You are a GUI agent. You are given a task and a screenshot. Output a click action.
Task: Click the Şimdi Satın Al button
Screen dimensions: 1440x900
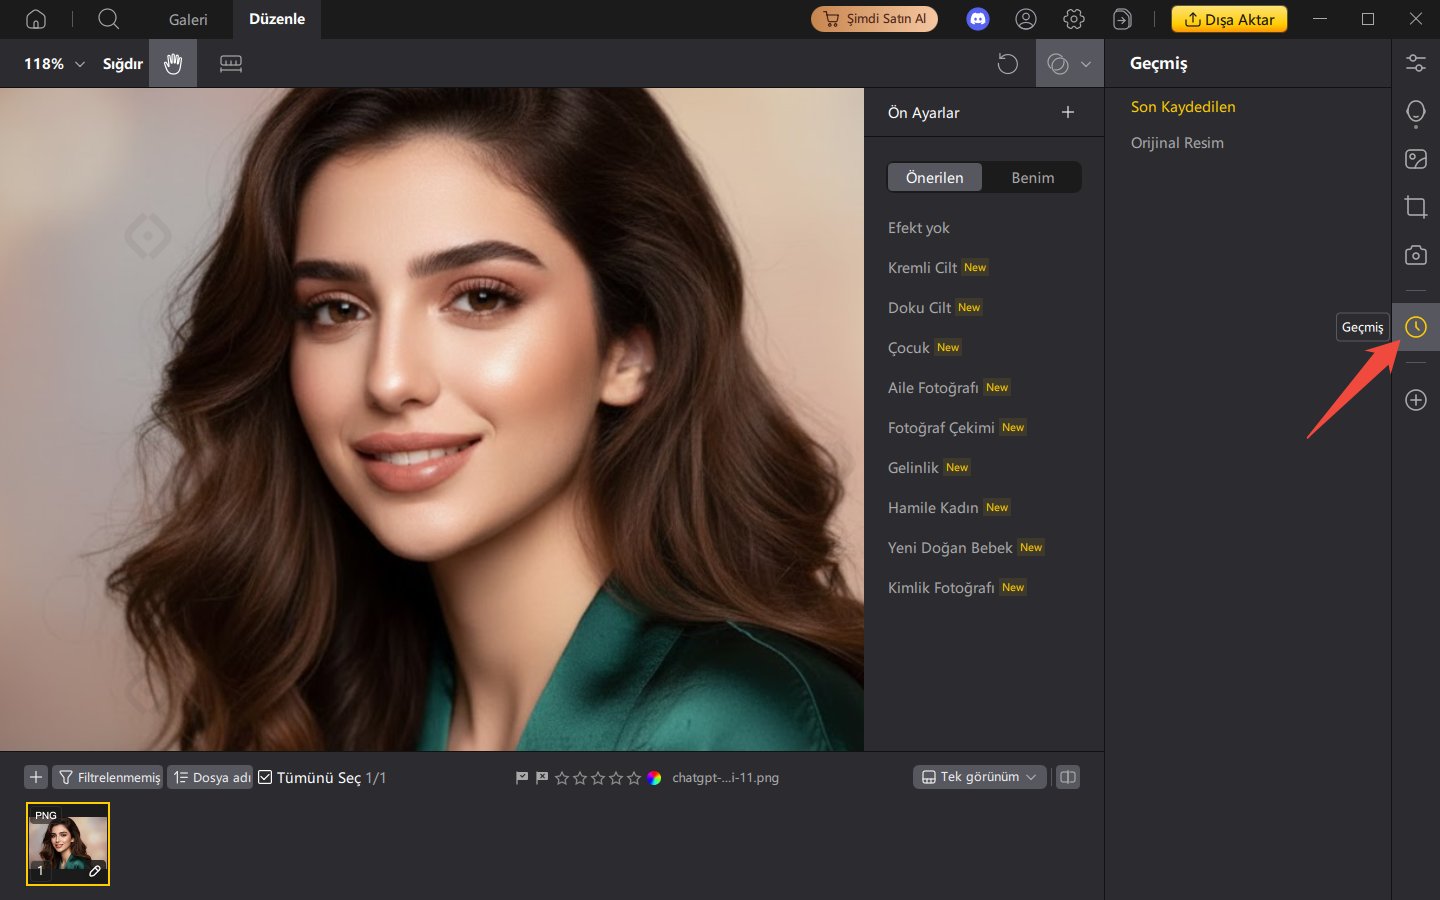click(x=874, y=19)
